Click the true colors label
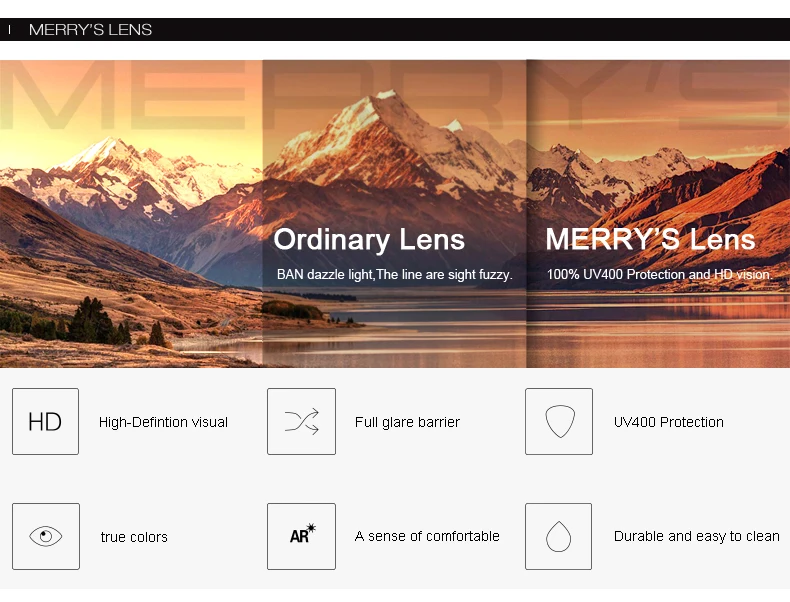Image resolution: width=790 pixels, height=602 pixels. (134, 537)
